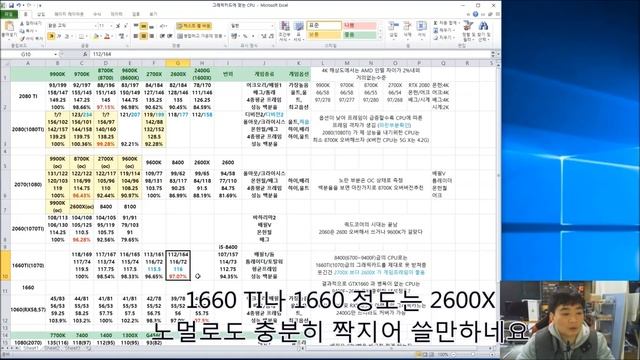Cut the selection with the scissors icon
Image resolution: width=640 pixels, height=360 pixels.
(31, 24)
